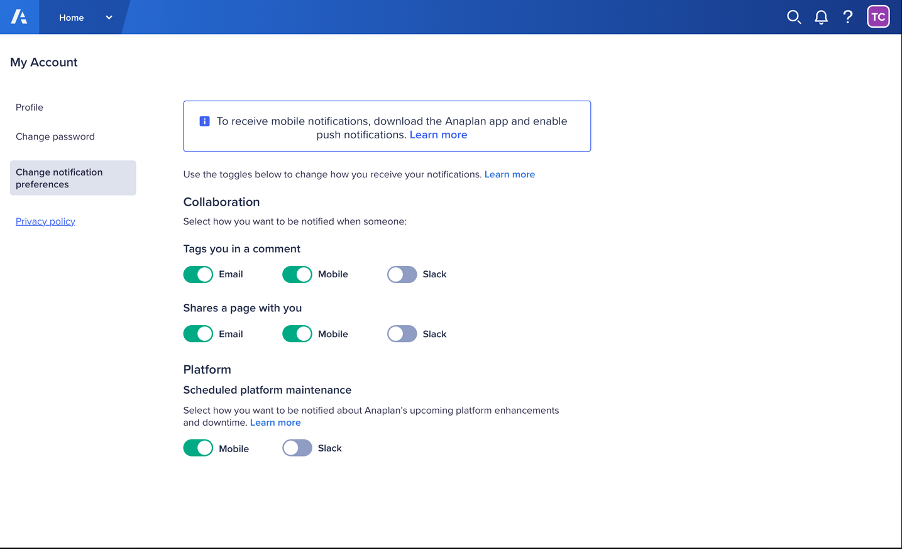Image resolution: width=902 pixels, height=550 pixels.
Task: Go to Change password
Action: tap(55, 136)
